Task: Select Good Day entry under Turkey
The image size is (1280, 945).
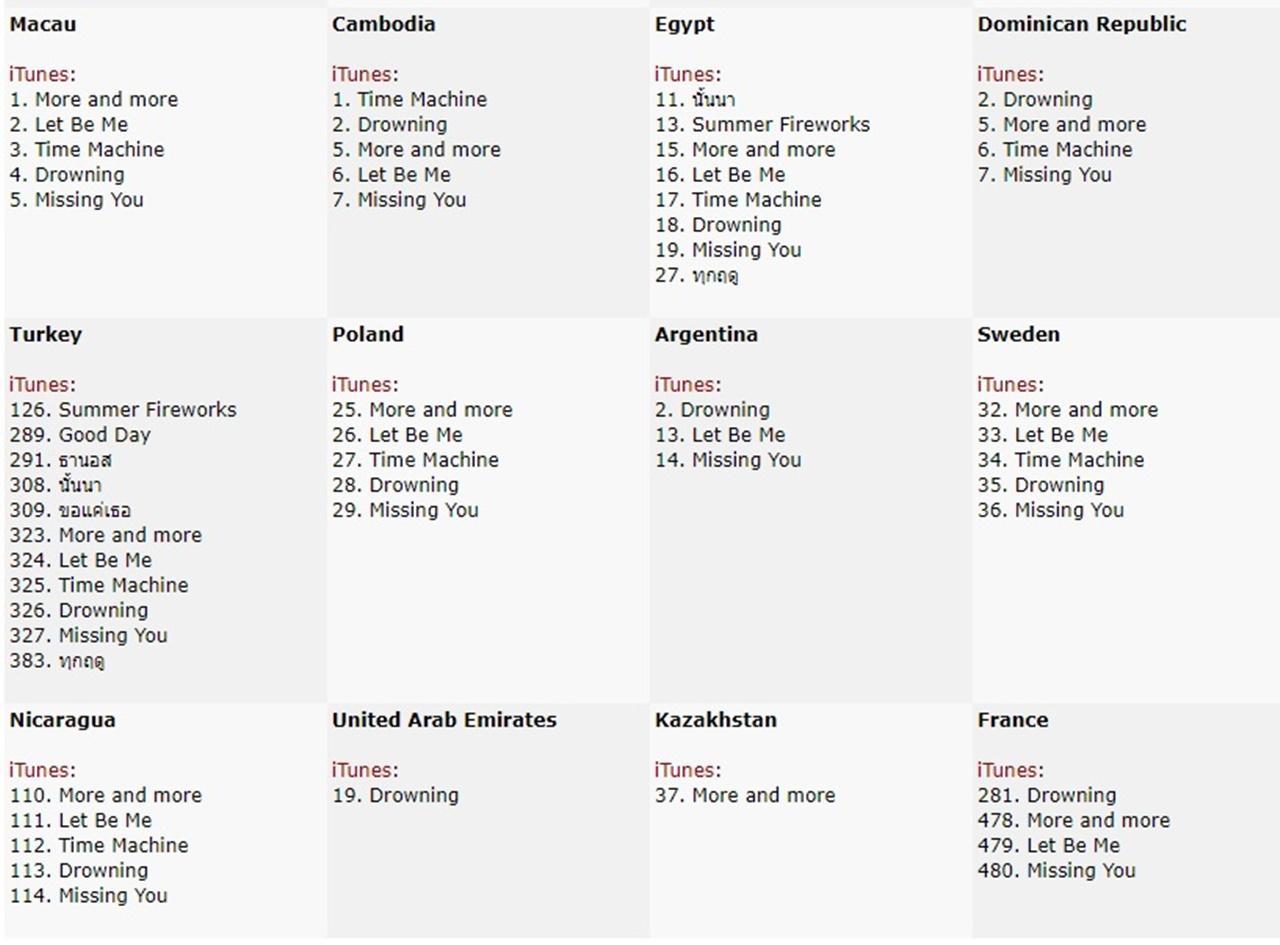Action: pos(80,434)
